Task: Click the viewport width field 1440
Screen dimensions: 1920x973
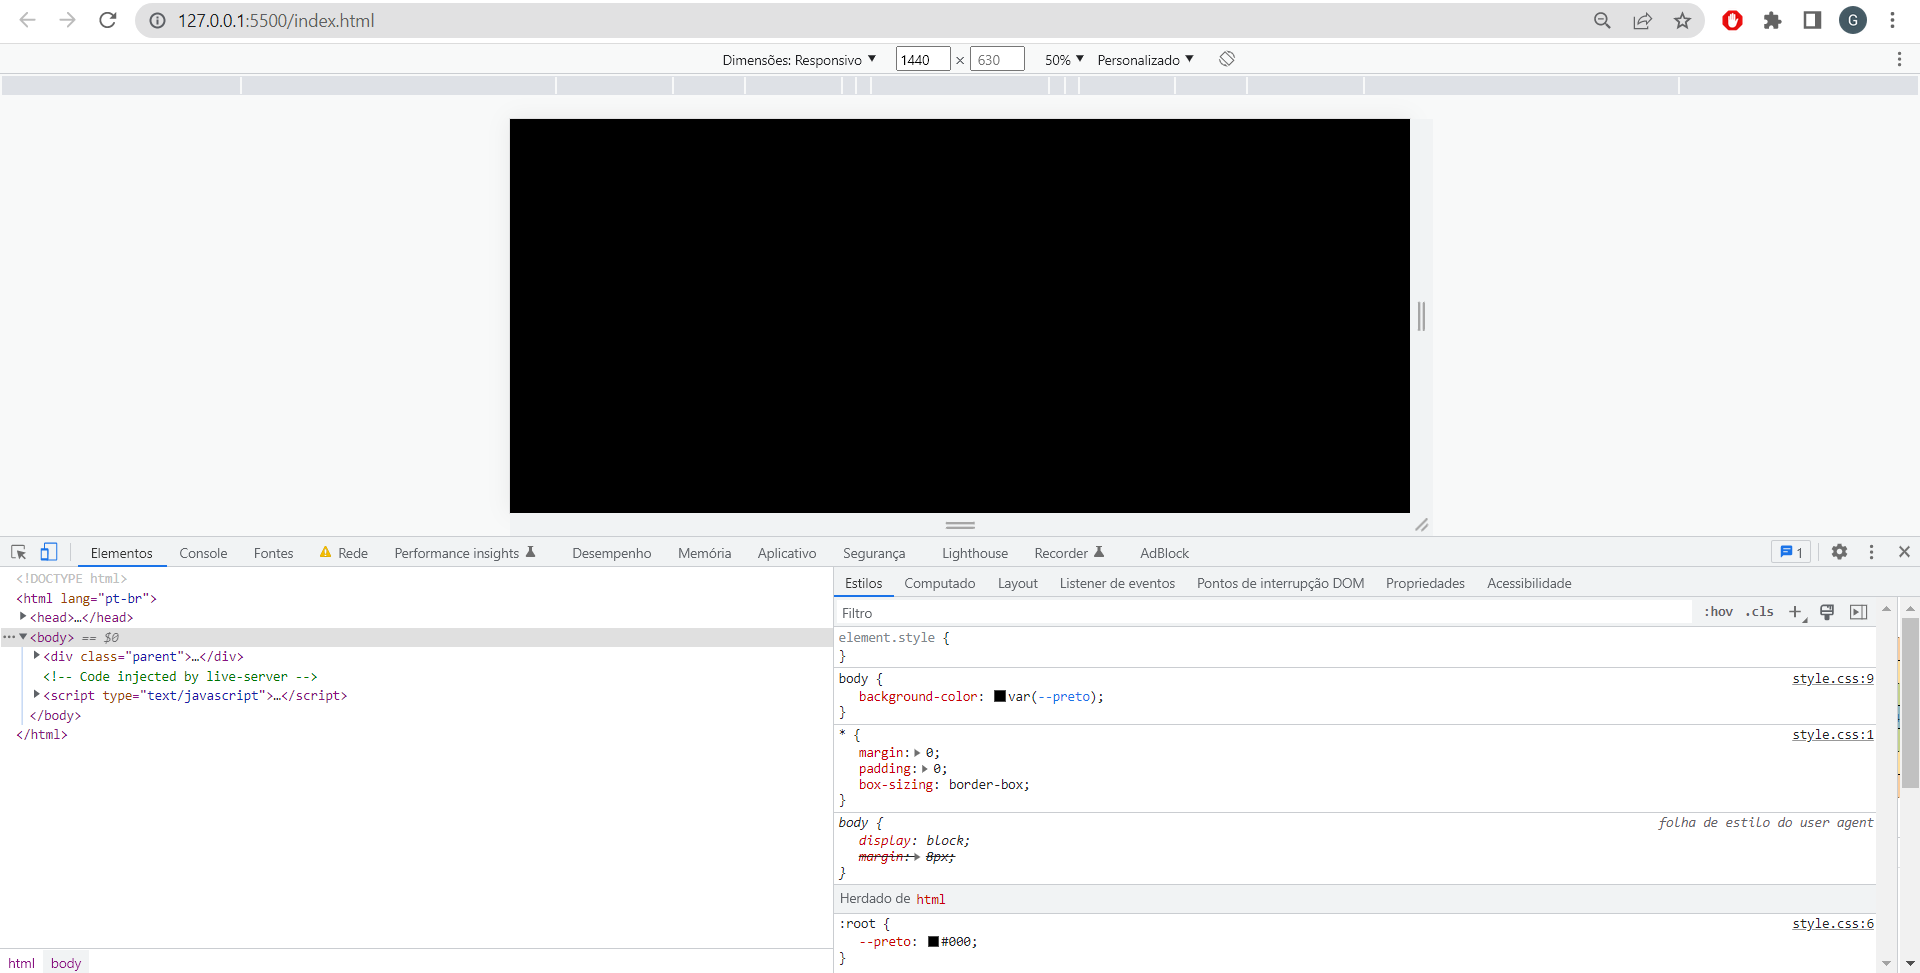Action: point(922,59)
